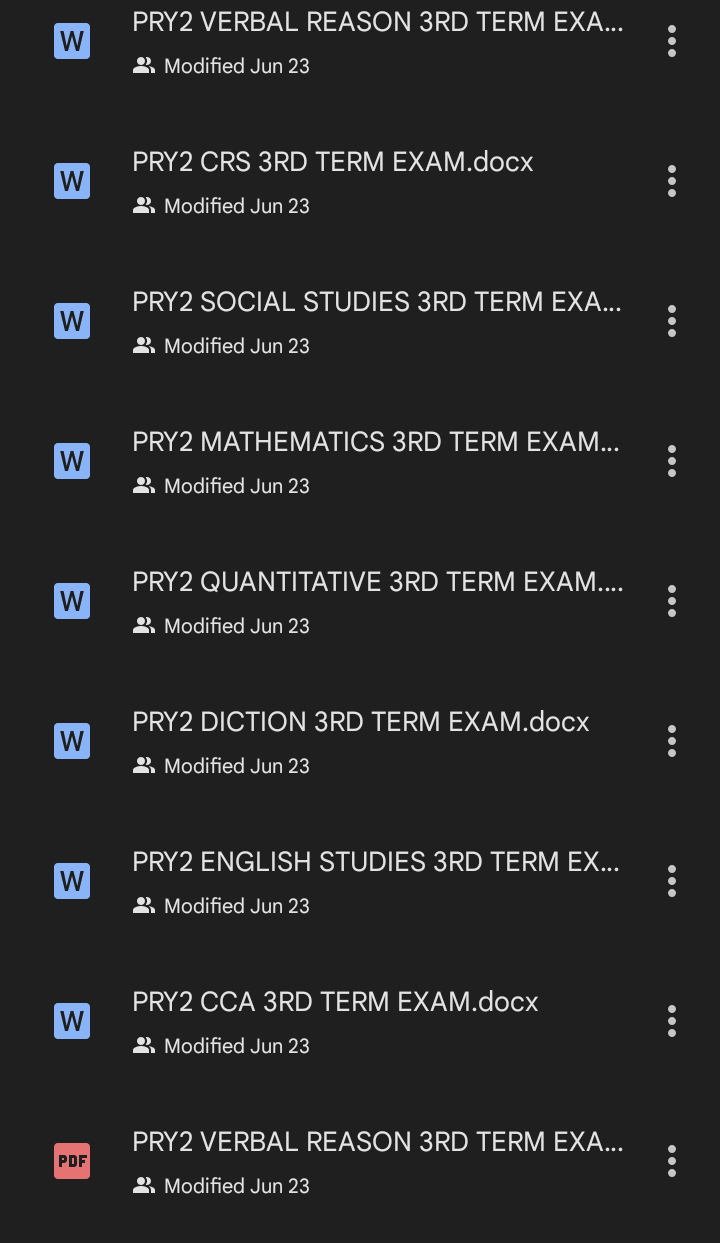Open three-dot menu for PRY2 DICTION exam

[672, 741]
